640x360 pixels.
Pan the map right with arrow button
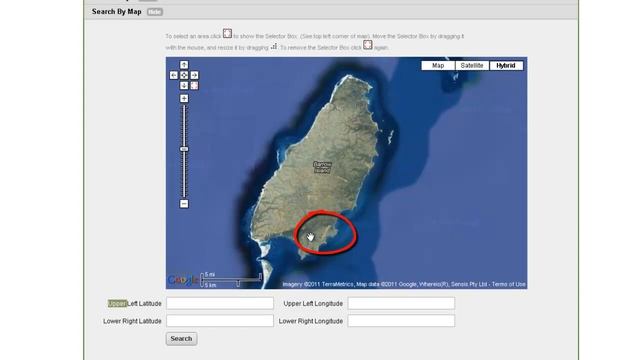pos(194,75)
